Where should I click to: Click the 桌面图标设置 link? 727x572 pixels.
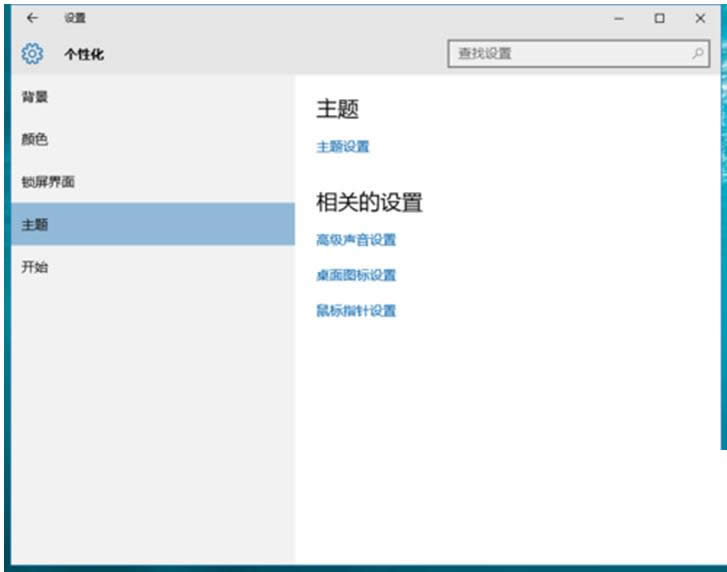(356, 275)
